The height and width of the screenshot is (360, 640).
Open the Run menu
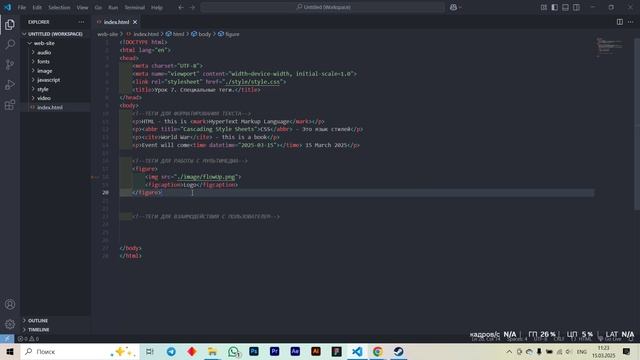coord(113,7)
